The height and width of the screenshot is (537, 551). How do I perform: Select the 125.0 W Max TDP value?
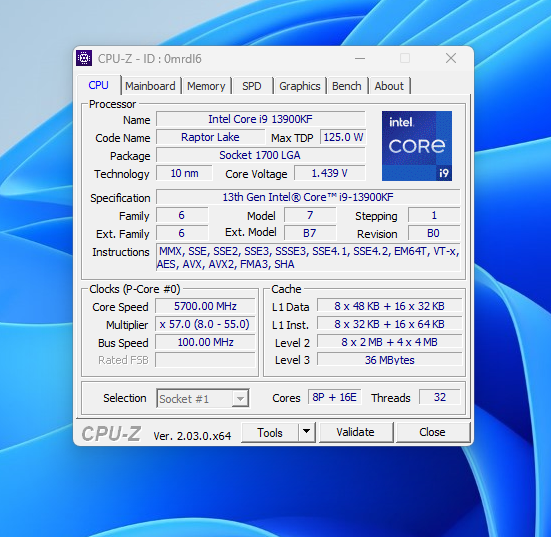click(343, 137)
